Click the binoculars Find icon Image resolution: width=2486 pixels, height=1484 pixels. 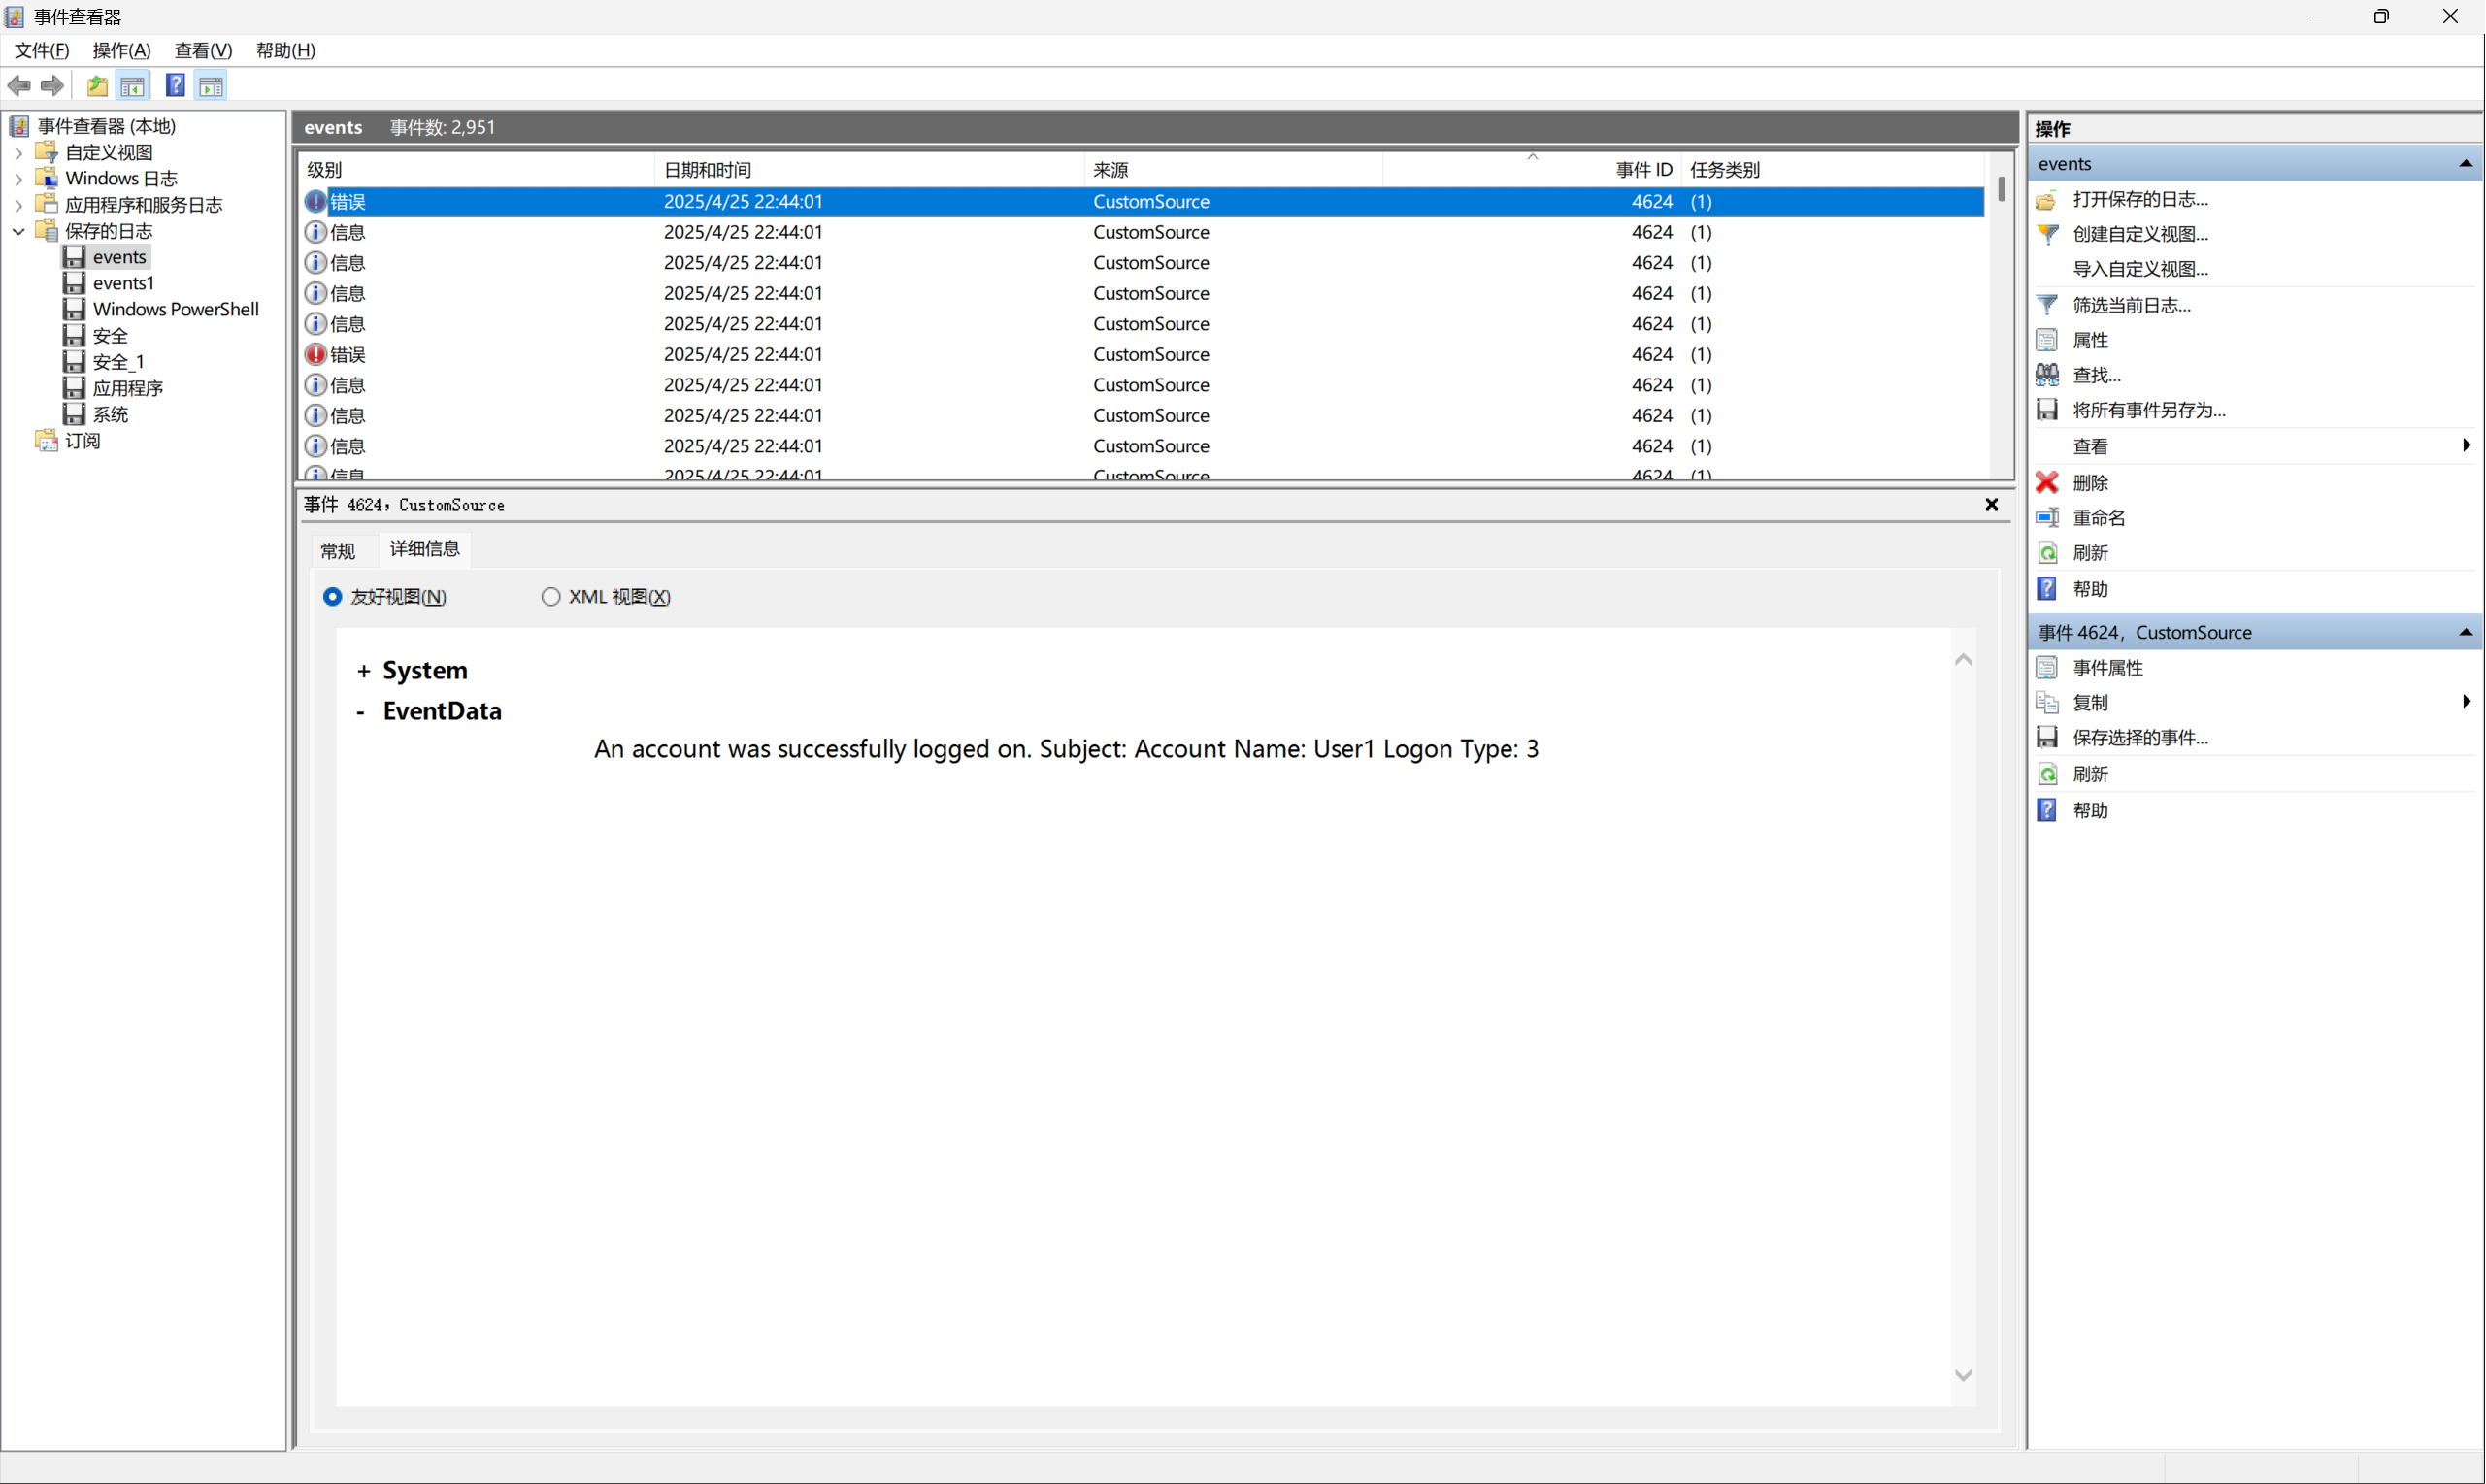click(x=2047, y=375)
